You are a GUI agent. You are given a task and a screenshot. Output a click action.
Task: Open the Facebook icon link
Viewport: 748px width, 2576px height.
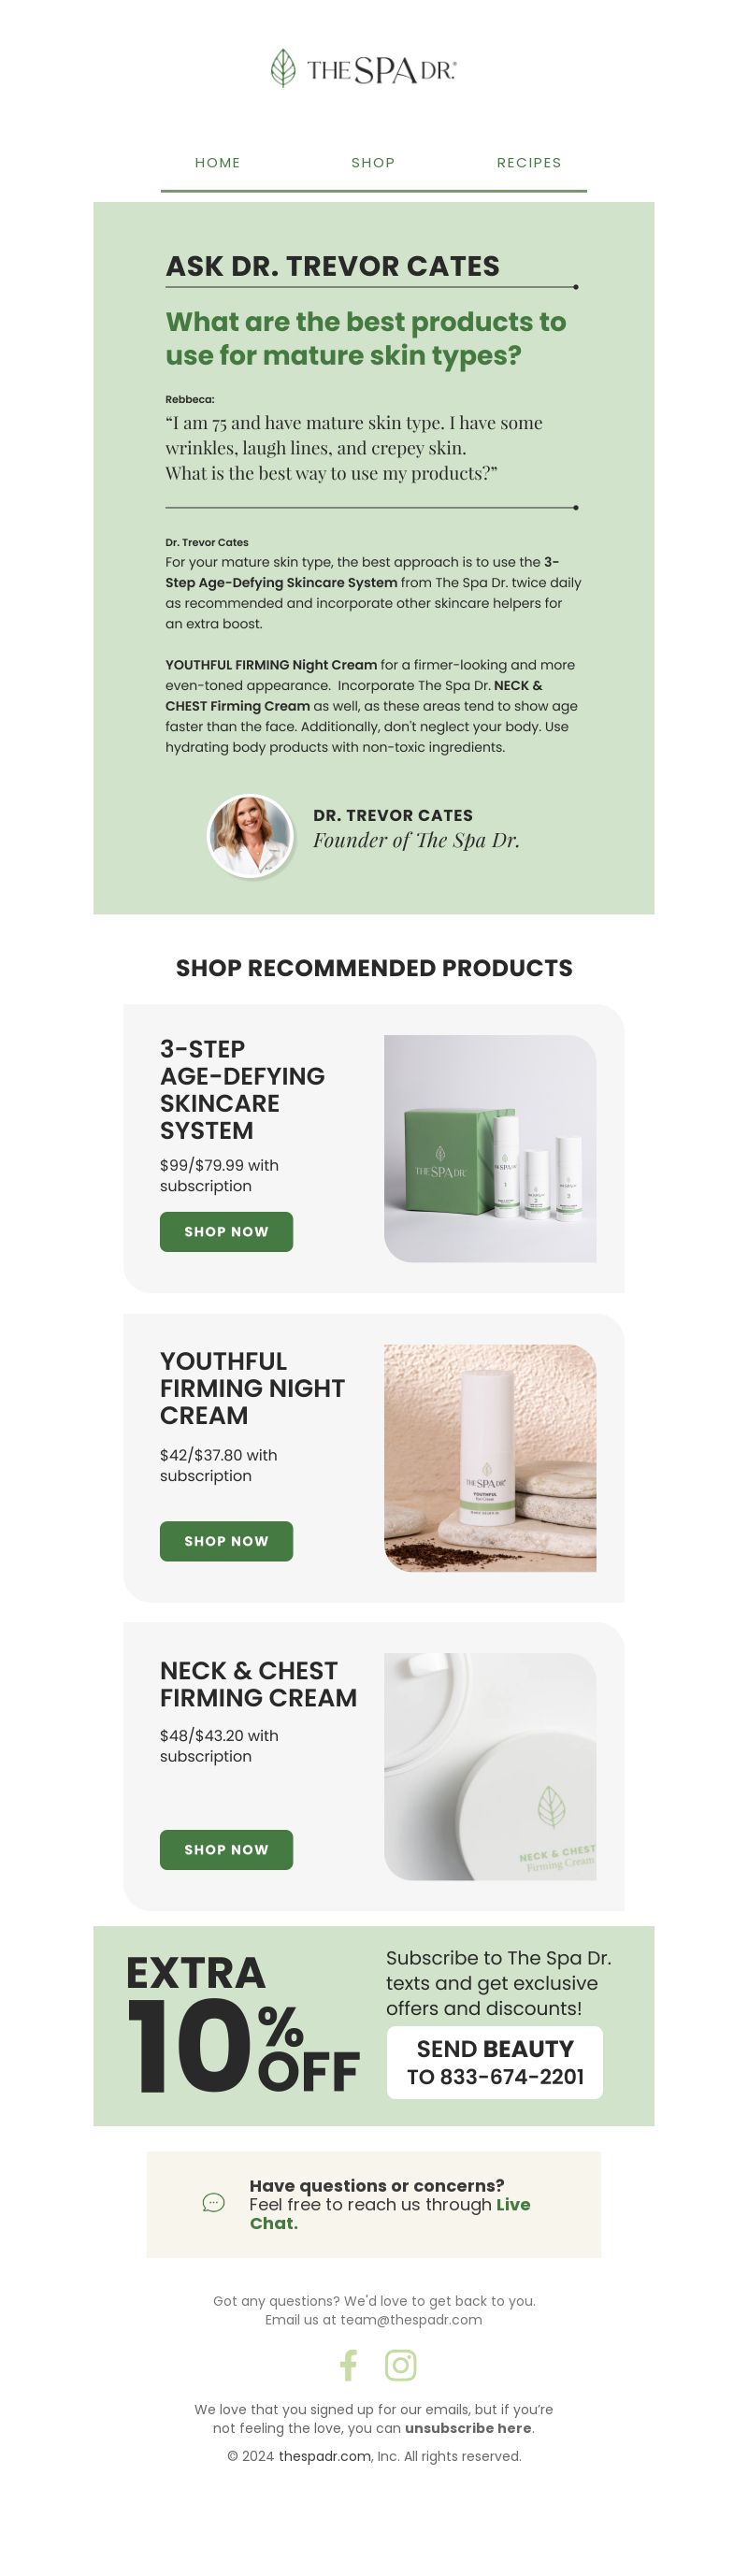[x=348, y=2365]
